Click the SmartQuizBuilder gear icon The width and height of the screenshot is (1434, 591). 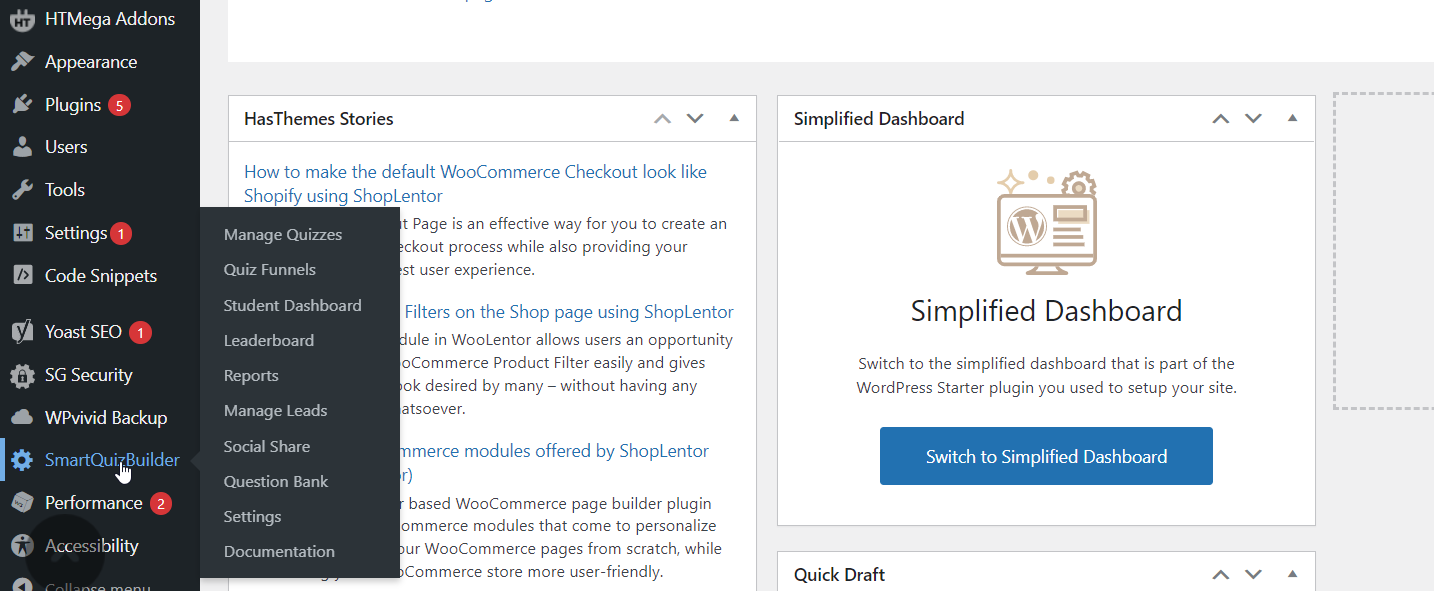(x=22, y=460)
